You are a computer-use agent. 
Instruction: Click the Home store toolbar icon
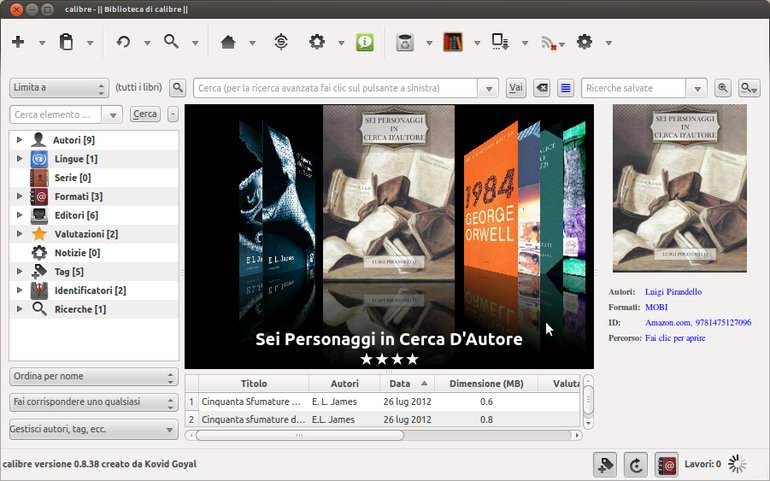[x=228, y=42]
